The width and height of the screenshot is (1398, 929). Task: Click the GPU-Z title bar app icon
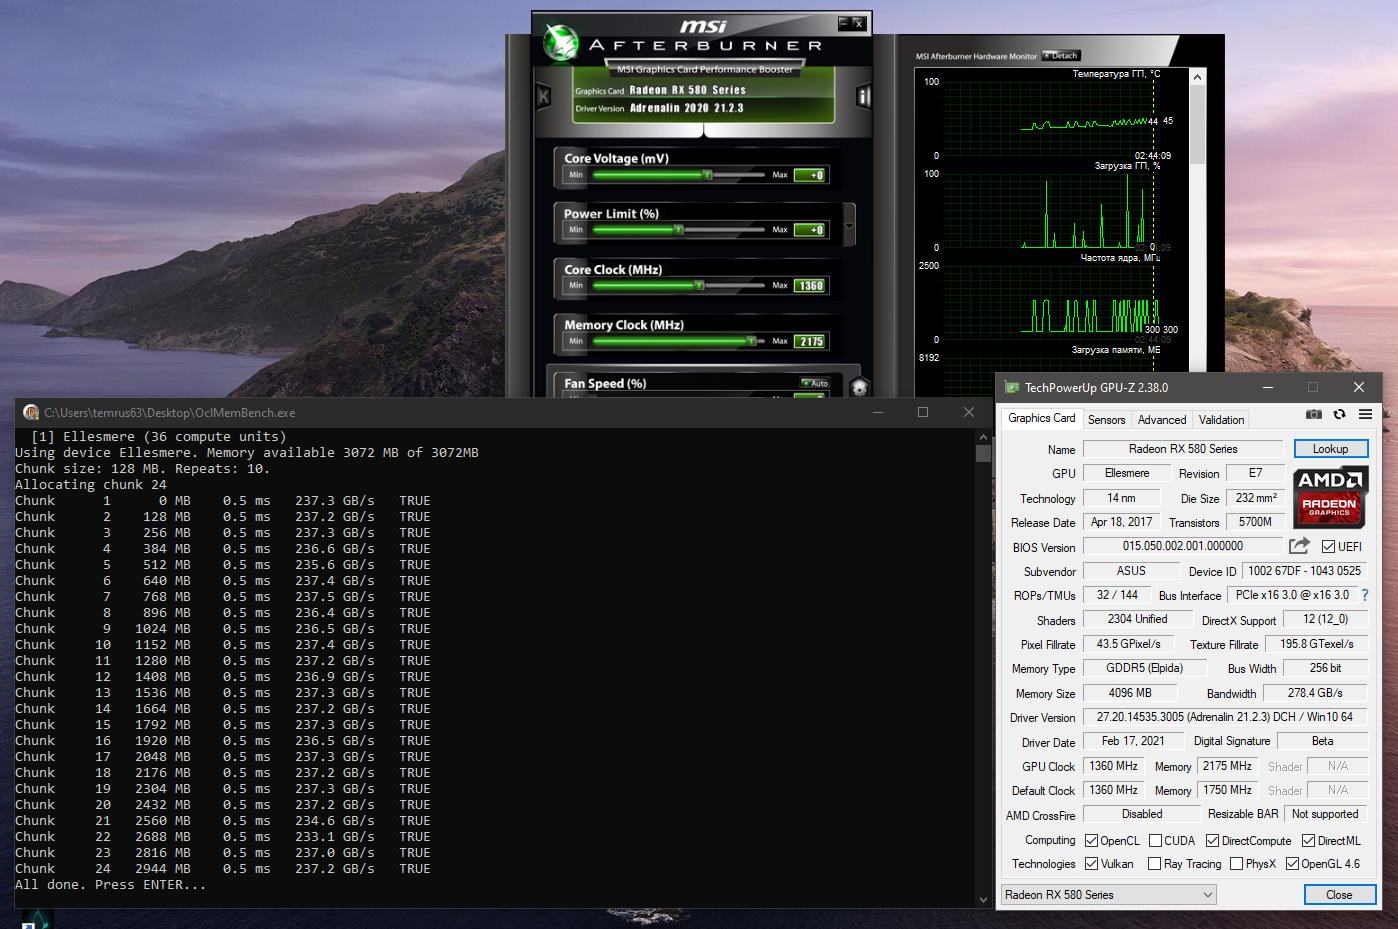click(1012, 387)
